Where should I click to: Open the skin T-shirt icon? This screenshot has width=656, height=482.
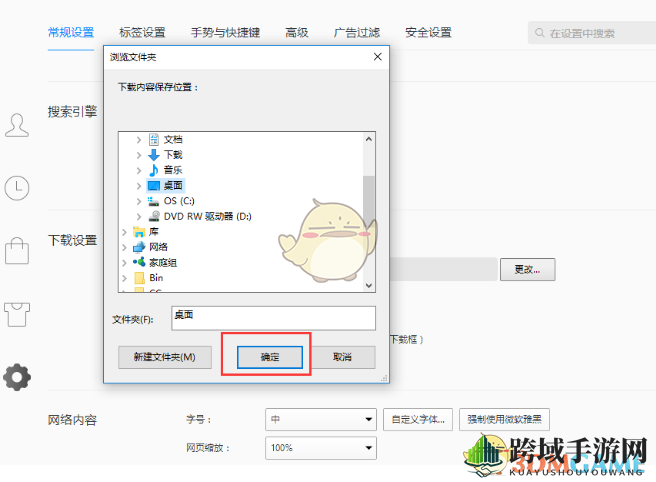click(17, 314)
